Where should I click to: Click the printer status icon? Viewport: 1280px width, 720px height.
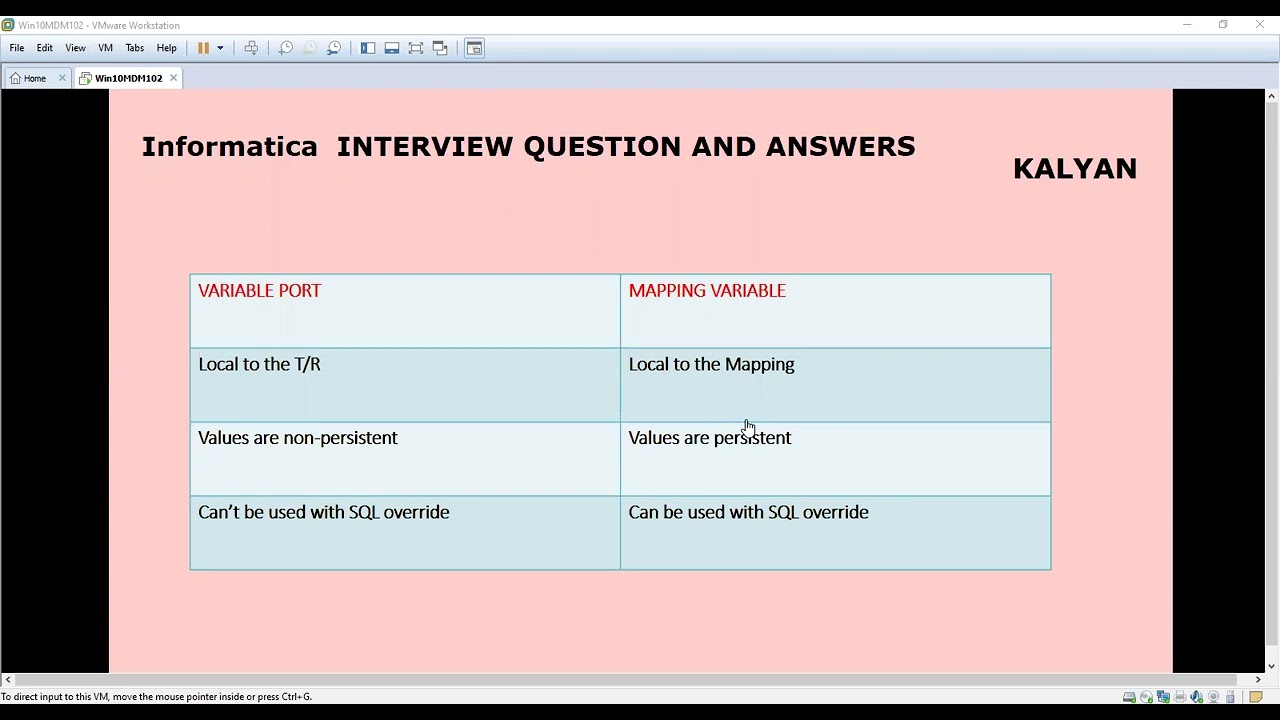click(x=1180, y=697)
